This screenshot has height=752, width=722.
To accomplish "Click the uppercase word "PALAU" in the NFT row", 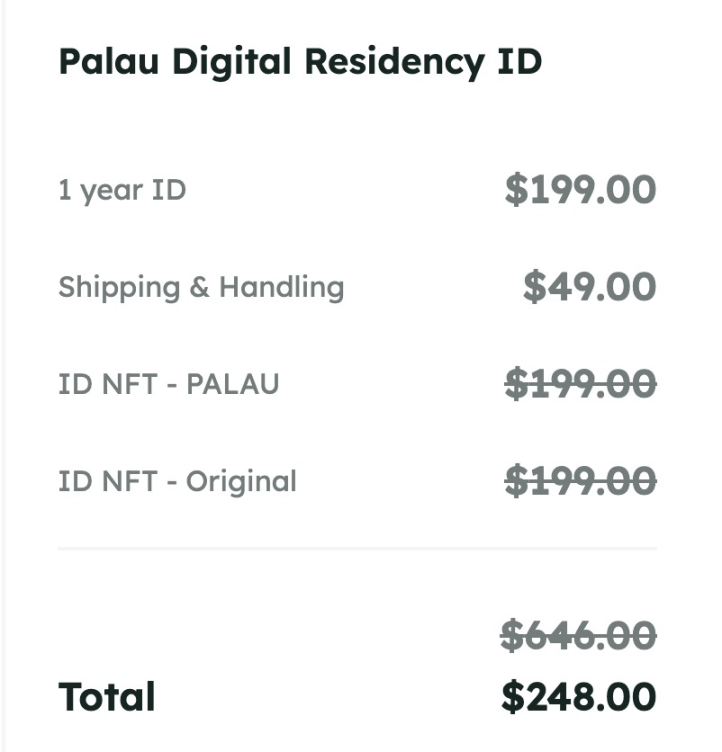I will (233, 384).
